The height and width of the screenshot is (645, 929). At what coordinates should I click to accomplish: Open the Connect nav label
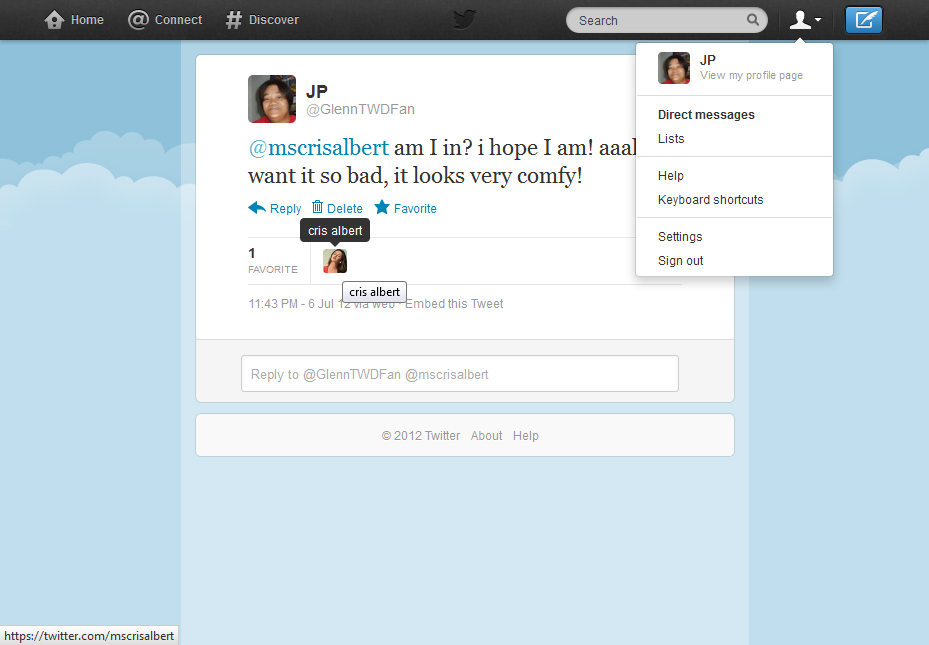[x=178, y=20]
